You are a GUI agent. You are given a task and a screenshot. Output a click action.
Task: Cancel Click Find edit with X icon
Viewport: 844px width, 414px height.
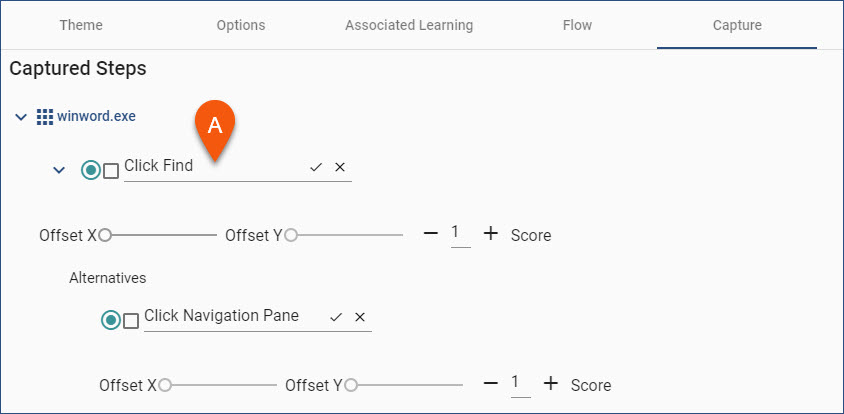point(340,167)
